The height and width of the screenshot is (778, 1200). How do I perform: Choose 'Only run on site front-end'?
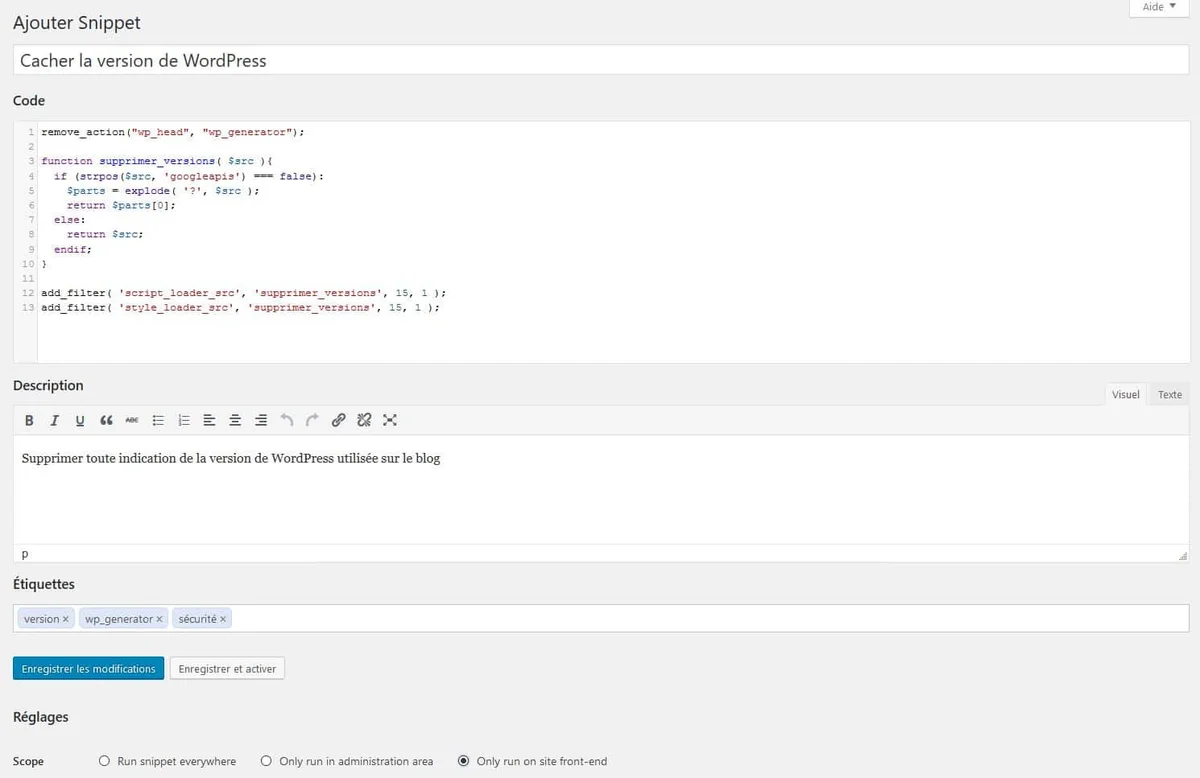coord(463,761)
